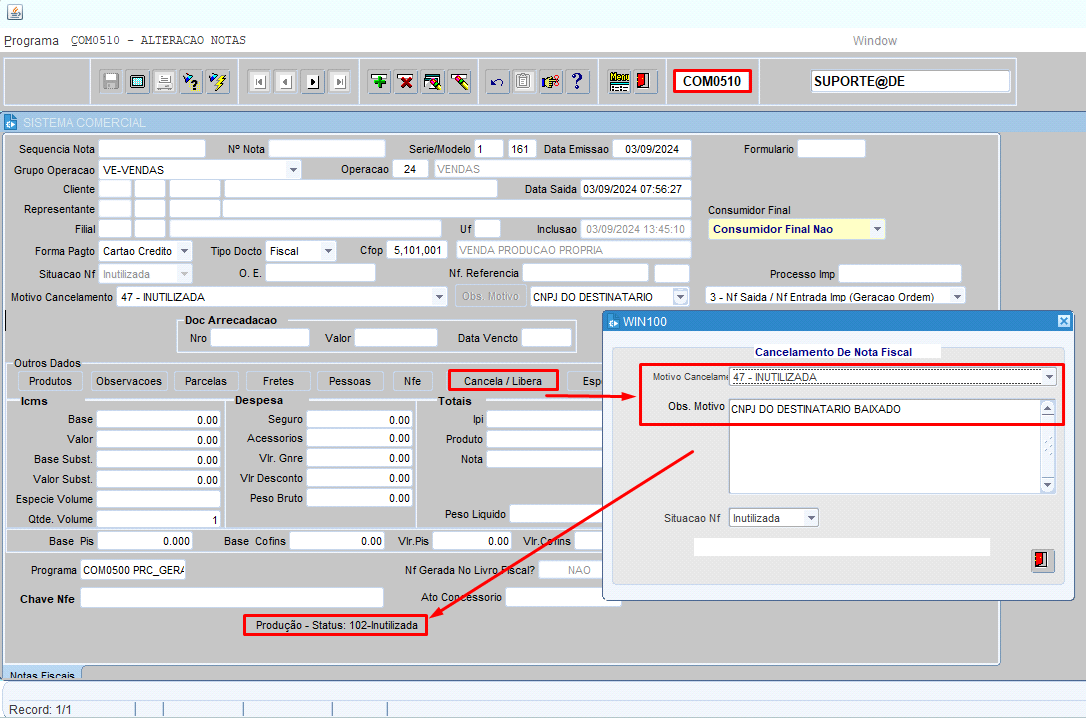
Task: Open Forma Pagto Cartao Credito dropdown
Action: click(x=184, y=251)
